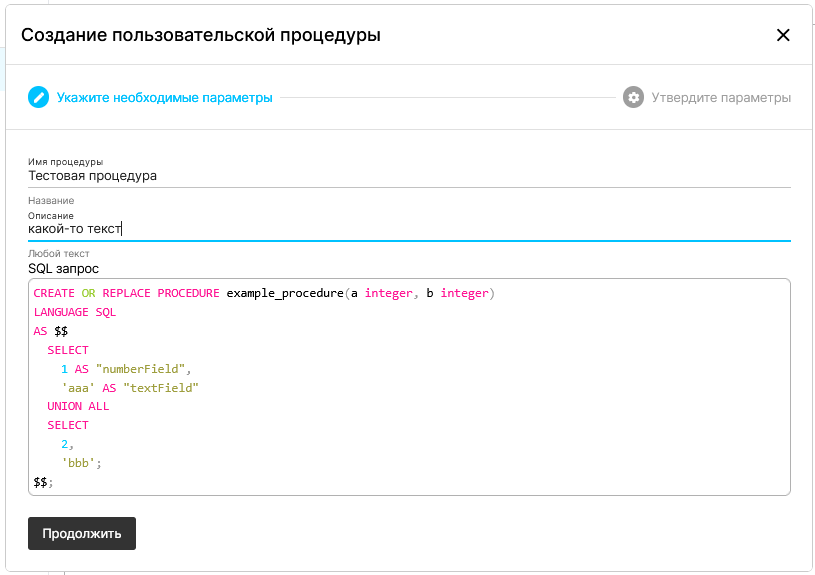
Task: Click the dialog title 'Создание пользовательской процедуры'
Action: coord(201,35)
